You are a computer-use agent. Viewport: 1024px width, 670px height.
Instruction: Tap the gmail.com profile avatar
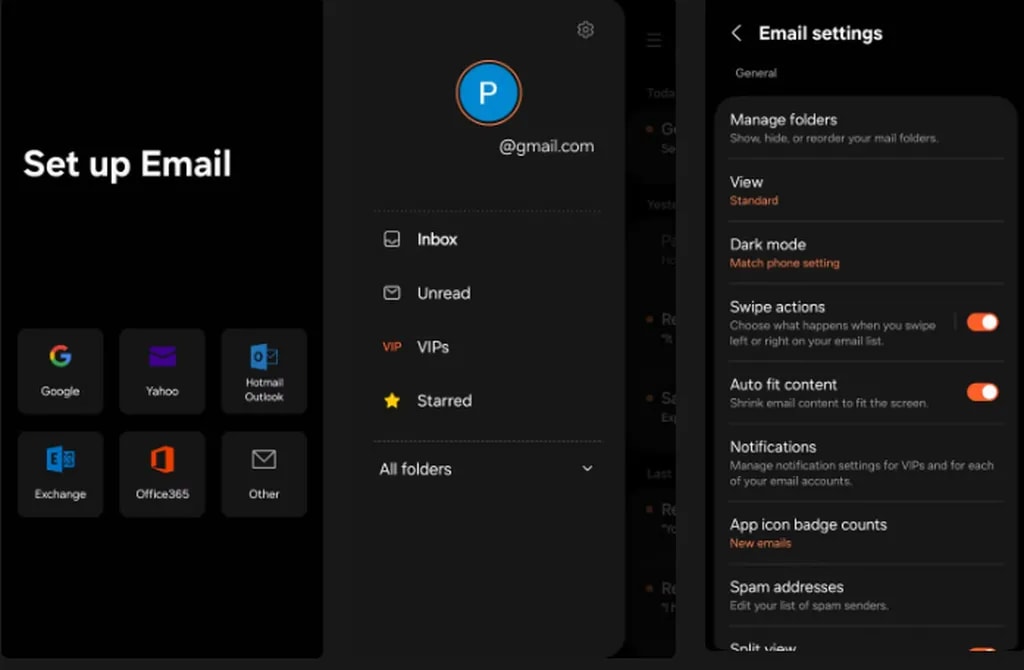pos(488,93)
